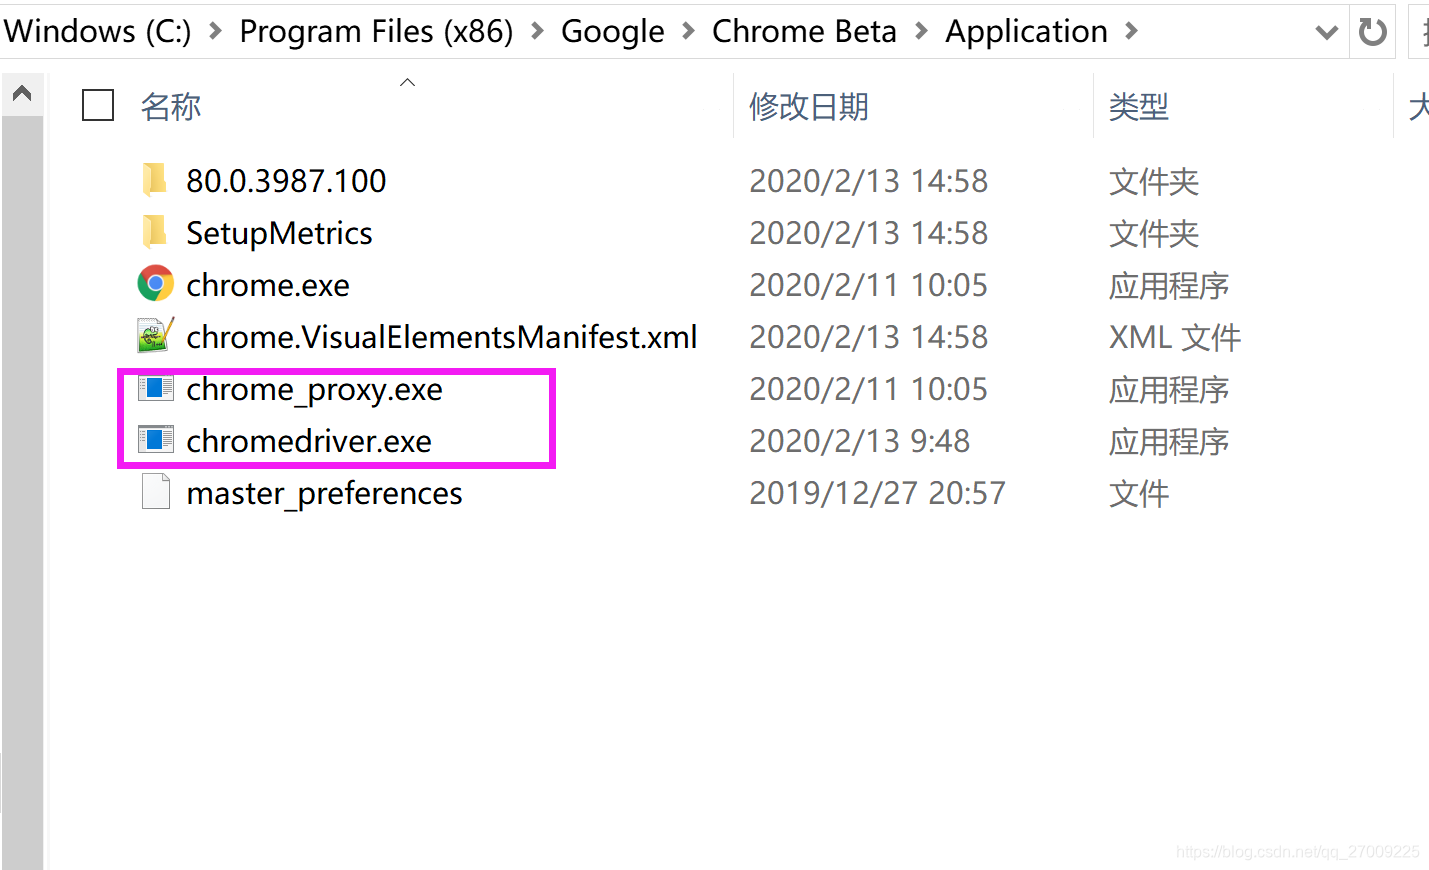Viewport: 1429px width, 870px height.
Task: Click the chrome_proxy.exe application icon
Action: (155, 388)
